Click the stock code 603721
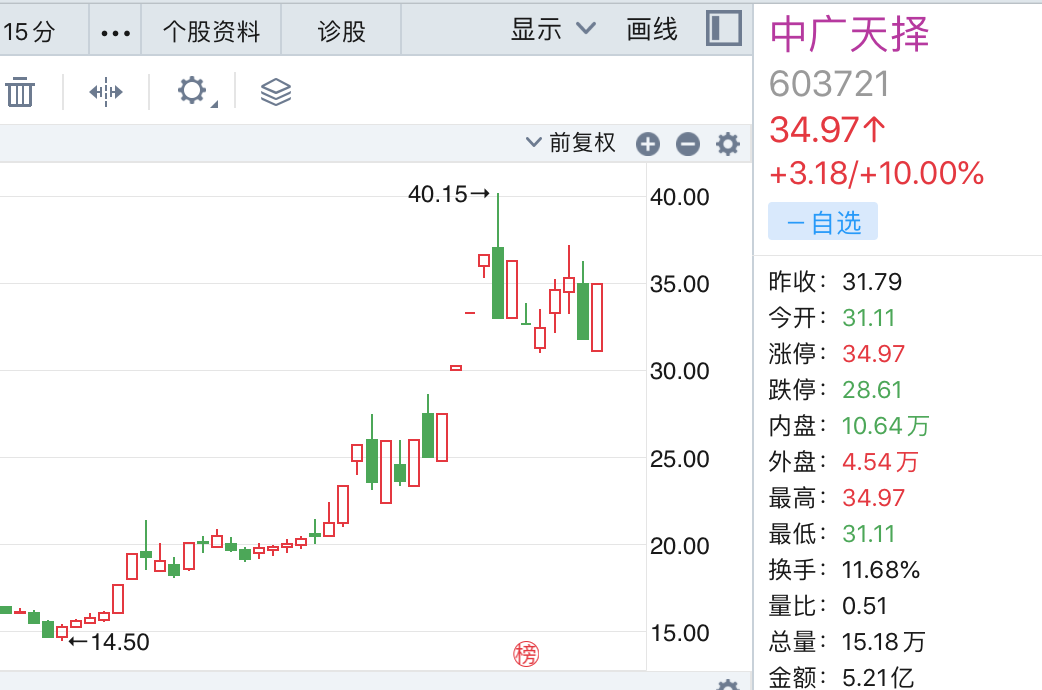The width and height of the screenshot is (1042, 690). [829, 84]
